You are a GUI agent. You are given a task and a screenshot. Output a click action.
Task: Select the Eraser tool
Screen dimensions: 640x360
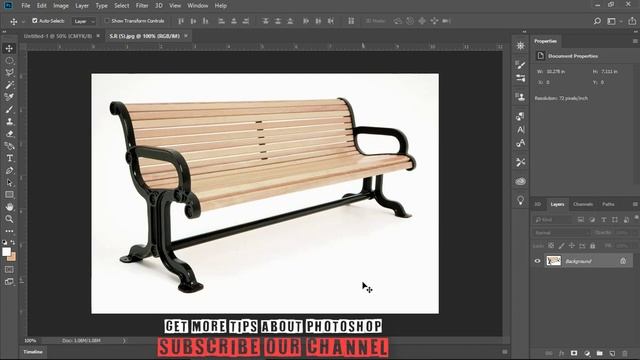[9, 133]
